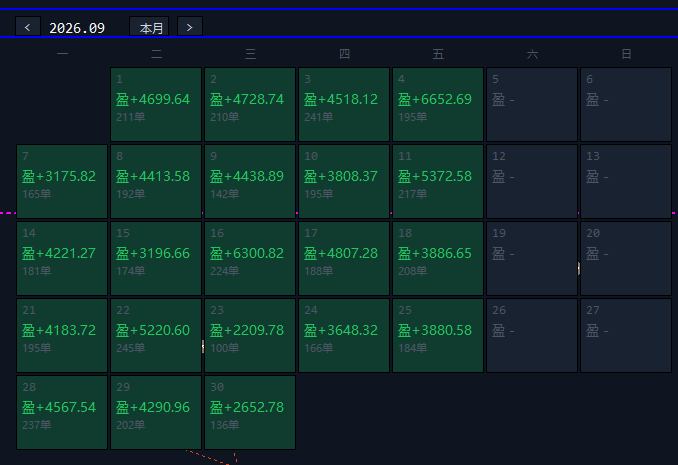The width and height of the screenshot is (678, 465).
Task: Open day 25 cell with +3880.58
Action: (x=438, y=335)
